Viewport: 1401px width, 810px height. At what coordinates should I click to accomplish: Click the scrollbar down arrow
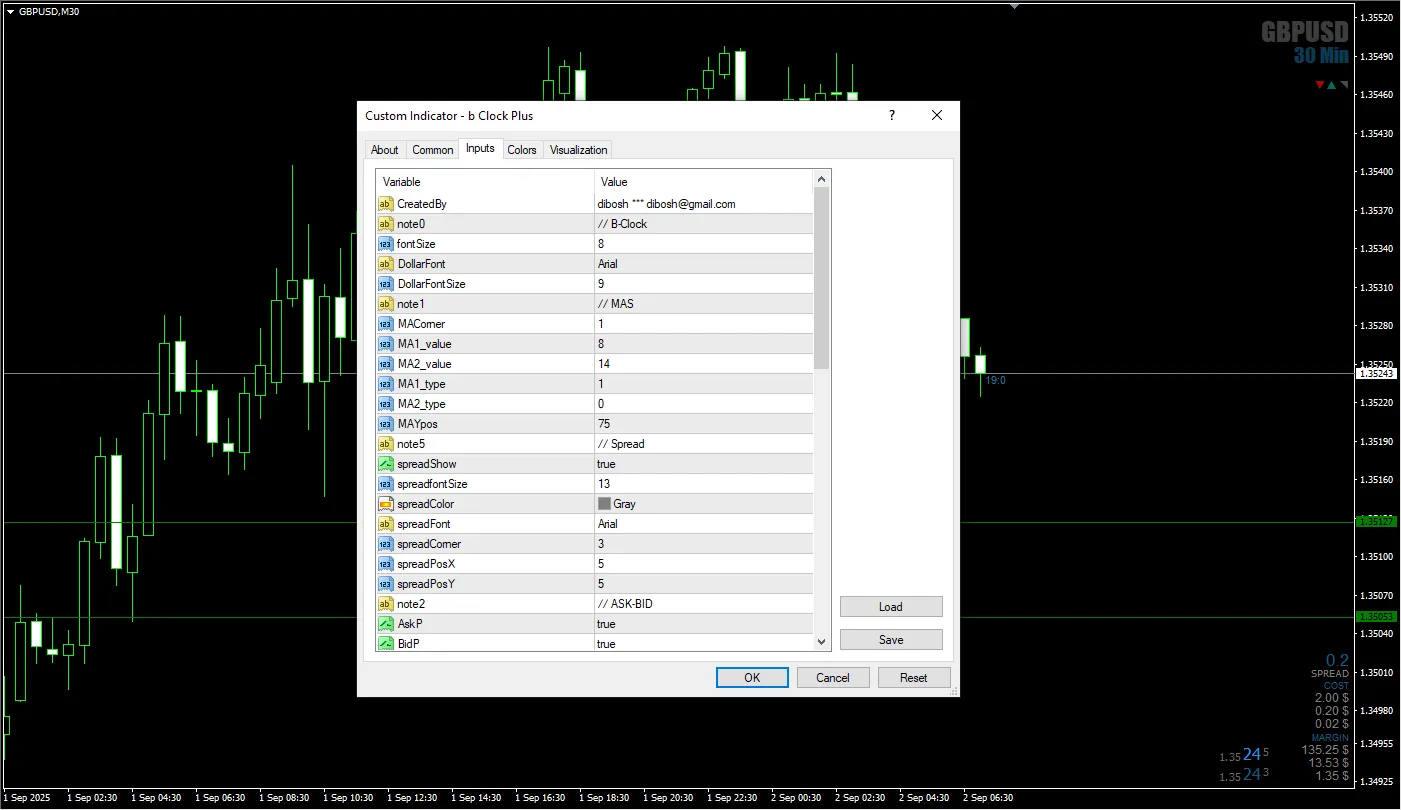822,643
